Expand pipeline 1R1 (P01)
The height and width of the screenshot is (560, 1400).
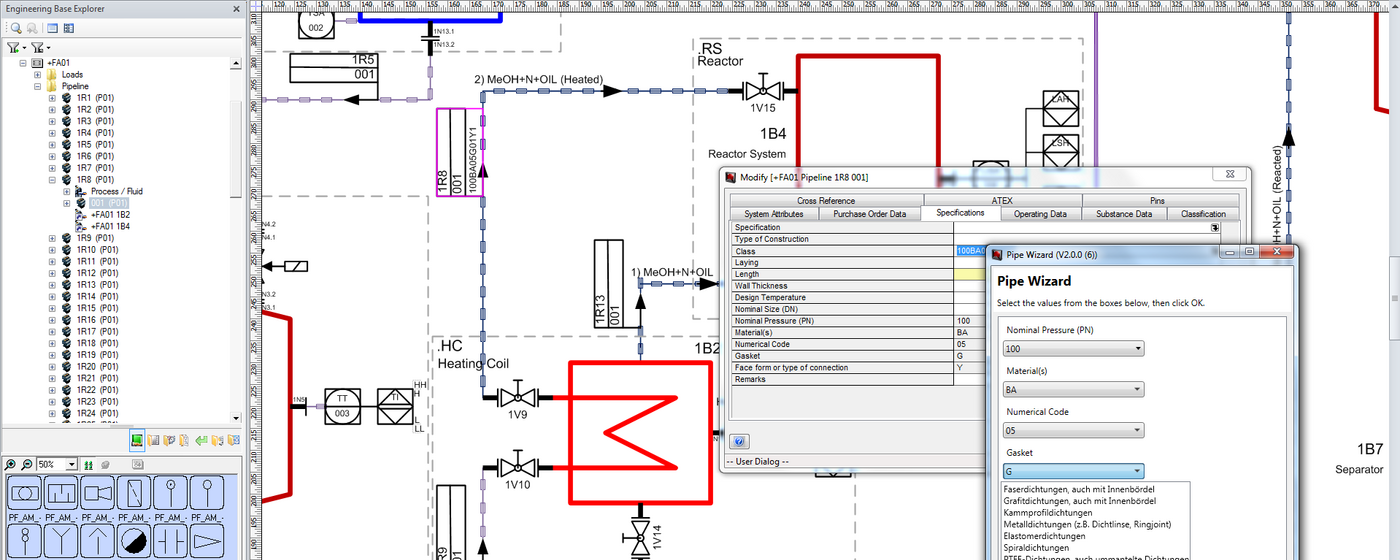pyautogui.click(x=52, y=98)
